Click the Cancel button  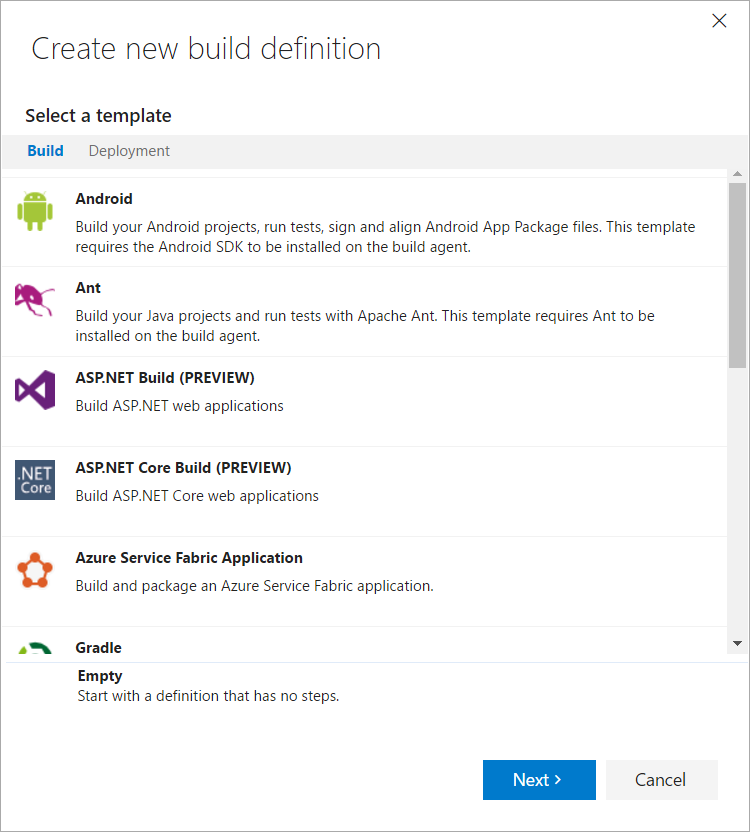point(662,780)
